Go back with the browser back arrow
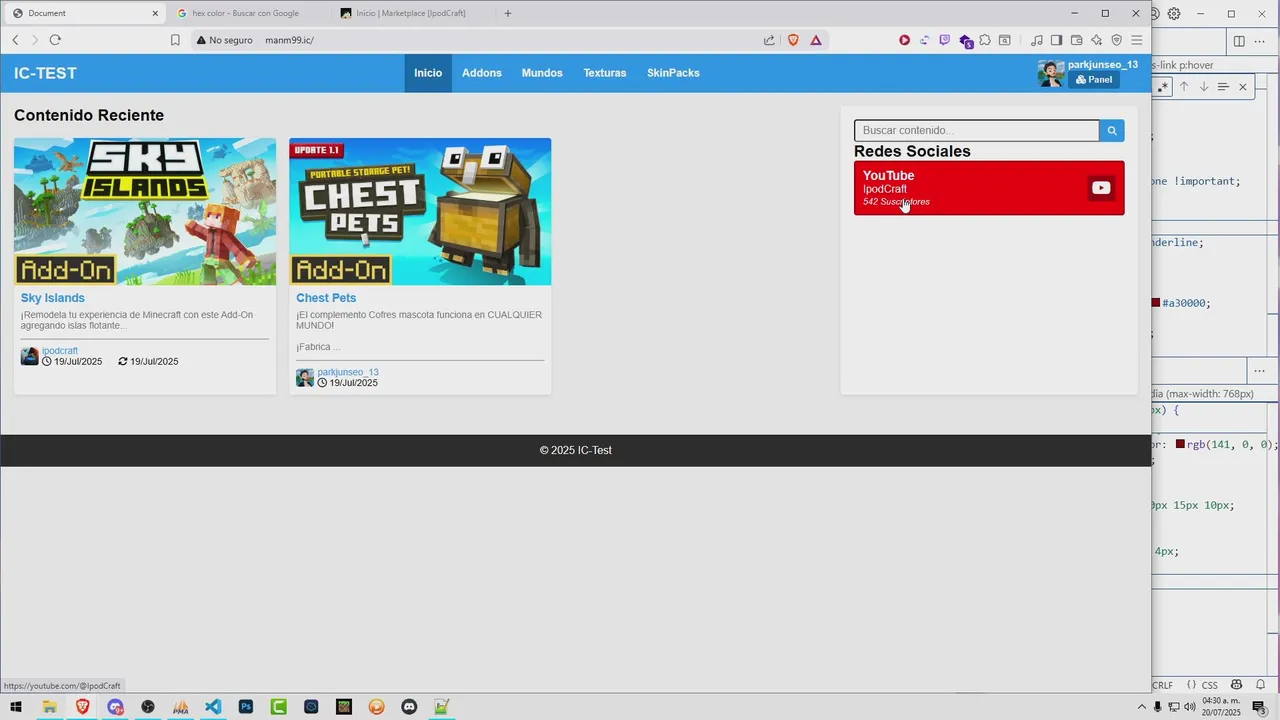The height and width of the screenshot is (720, 1280). [15, 40]
